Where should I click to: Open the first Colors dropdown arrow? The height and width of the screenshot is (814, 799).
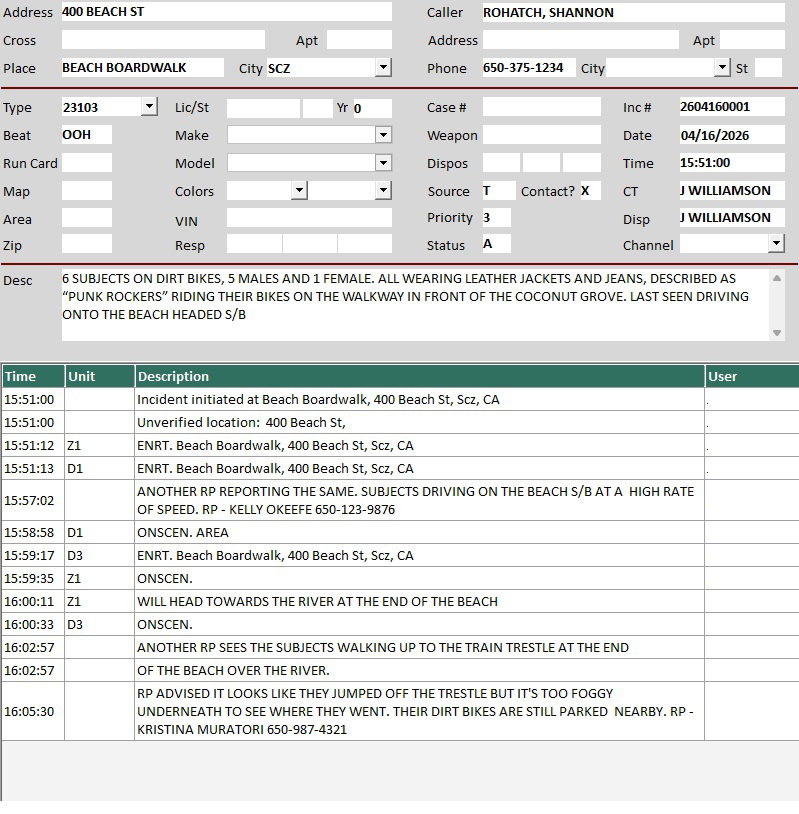(299, 190)
